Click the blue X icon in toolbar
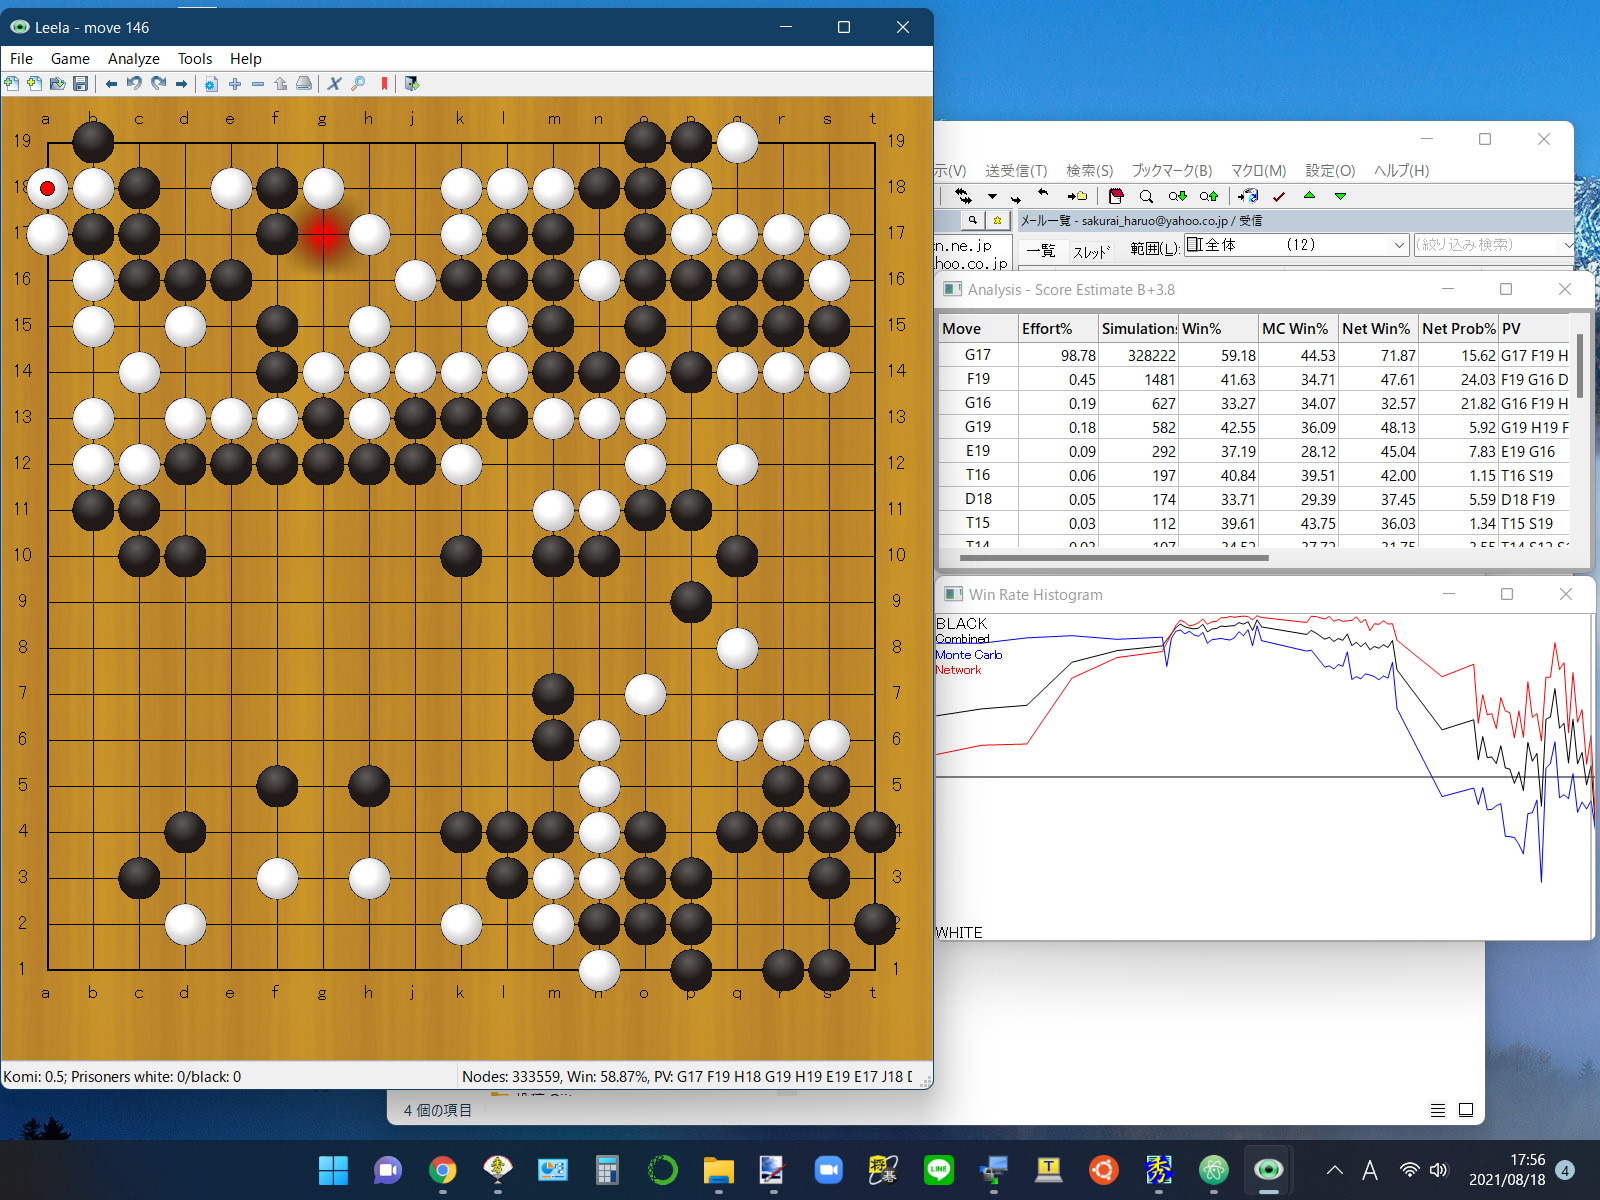Viewport: 1600px width, 1200px height. (334, 84)
